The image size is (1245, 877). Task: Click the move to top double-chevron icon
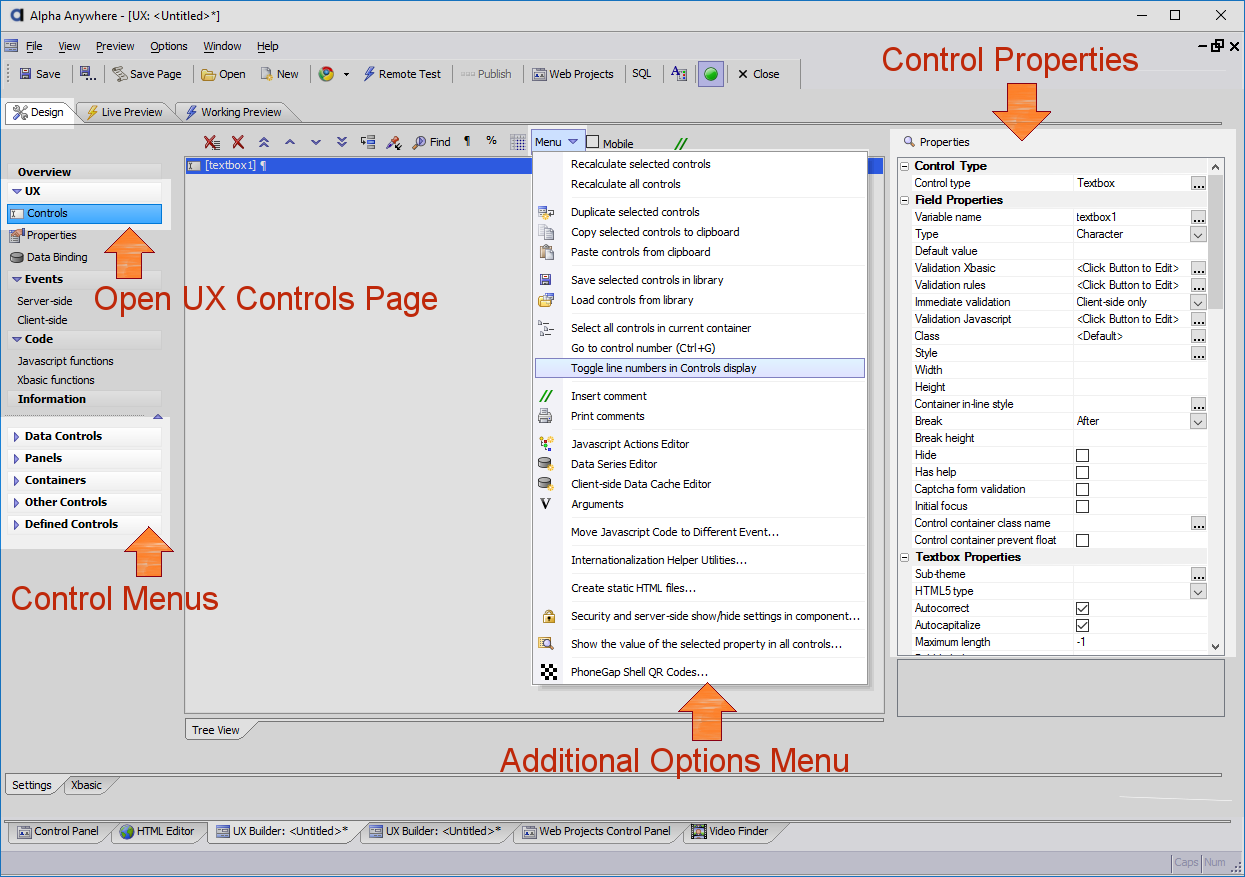pyautogui.click(x=264, y=142)
